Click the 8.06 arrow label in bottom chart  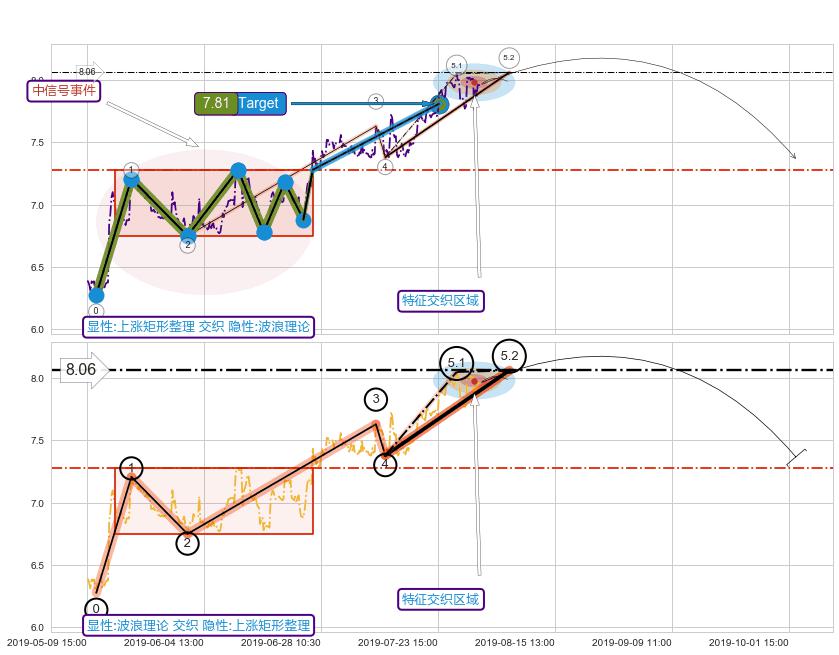81,370
